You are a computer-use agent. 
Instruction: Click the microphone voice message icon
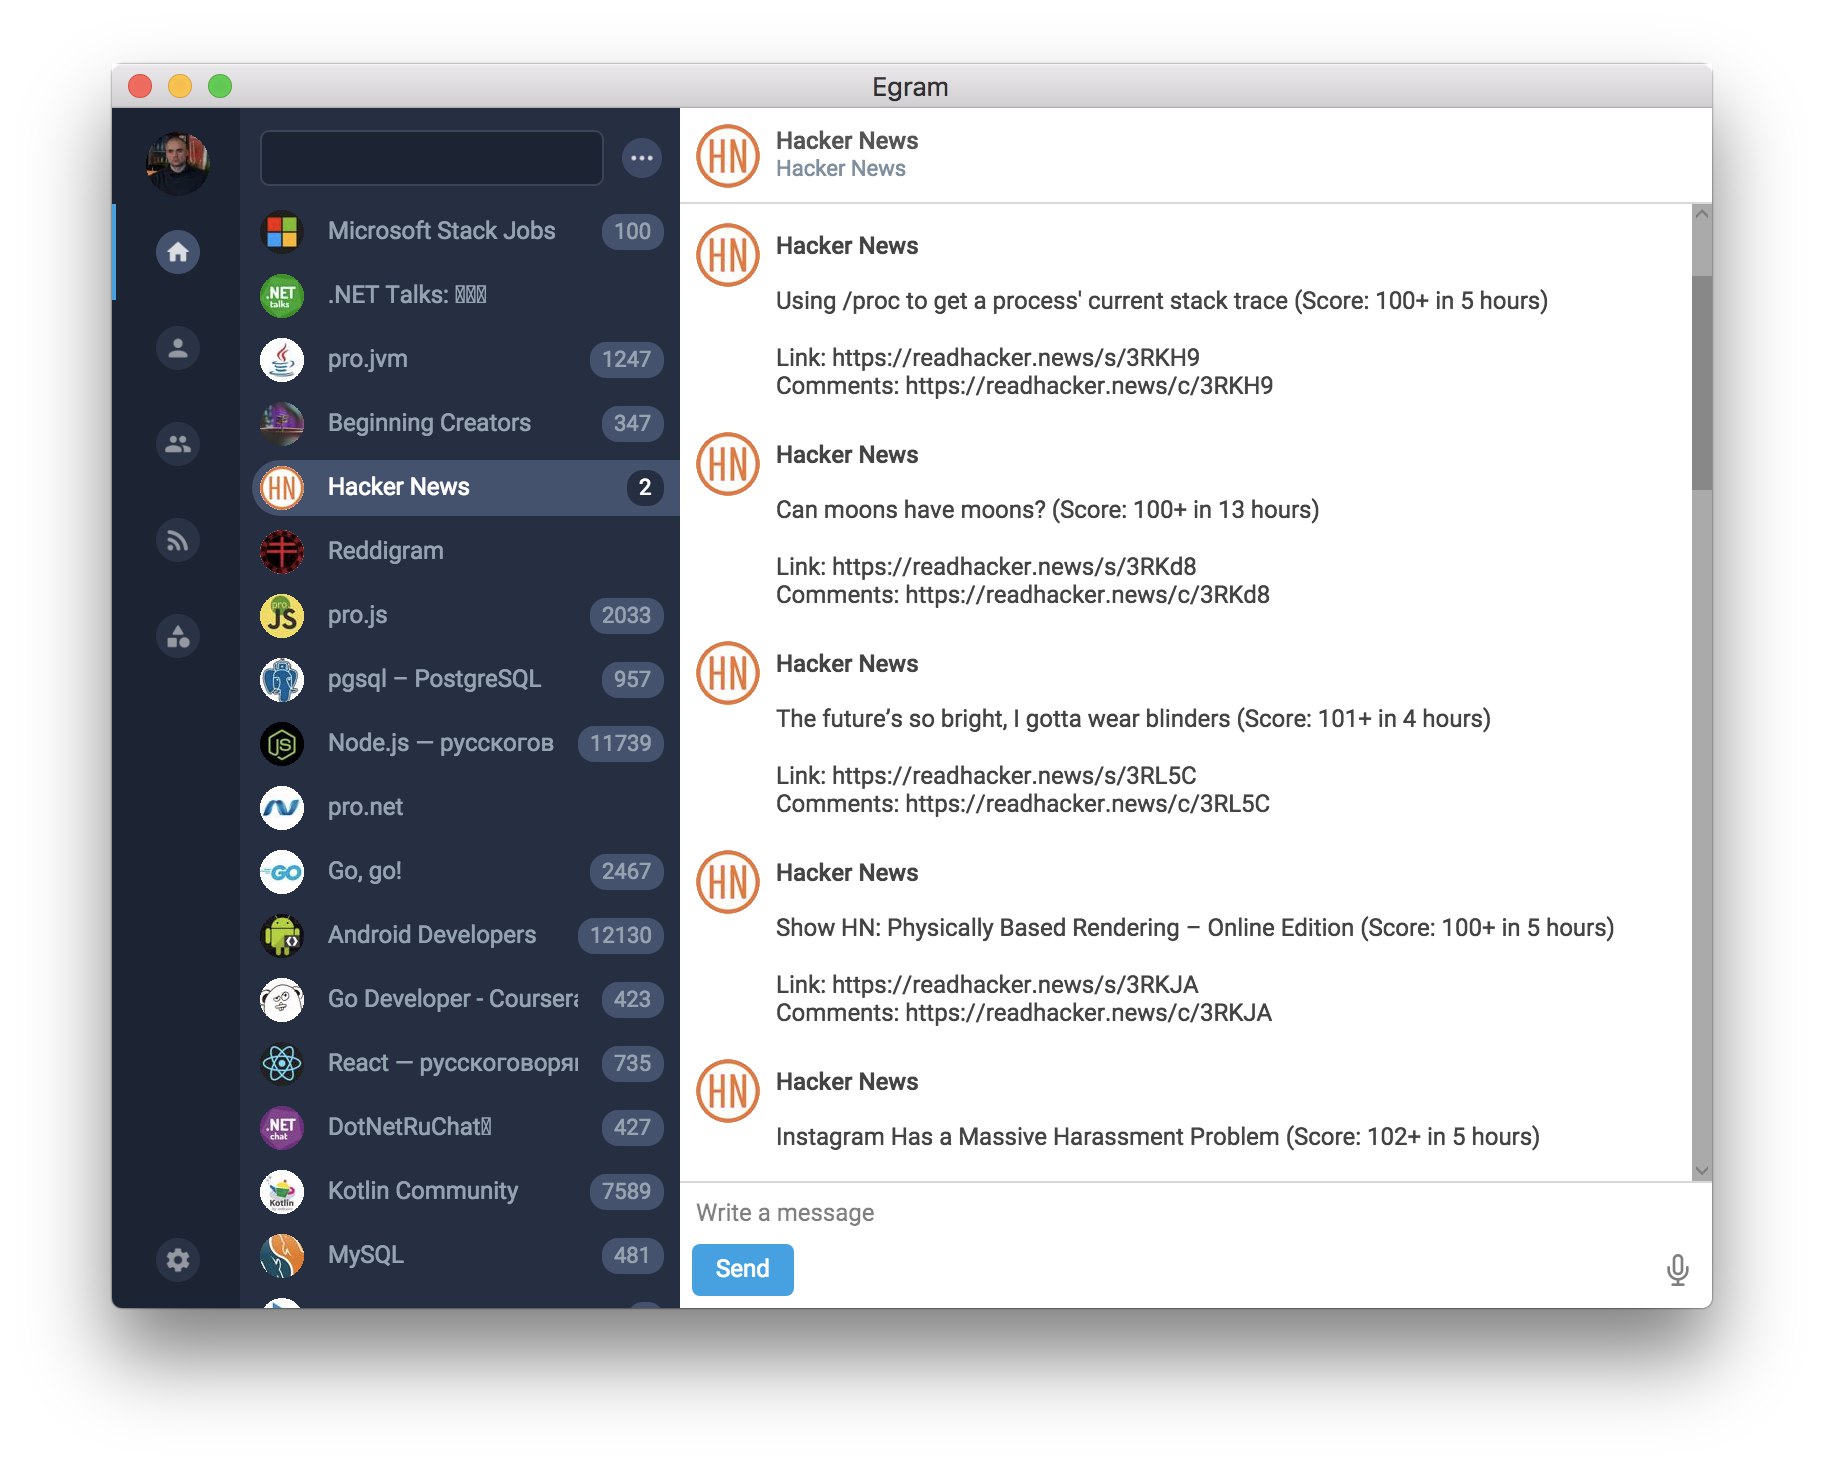[1677, 1270]
